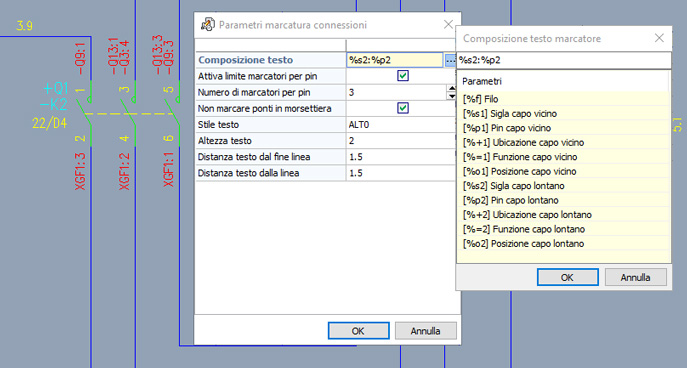This screenshot has height=368, width=687.
Task: Click the 'Altezza testo' value 2
Action: (401, 141)
